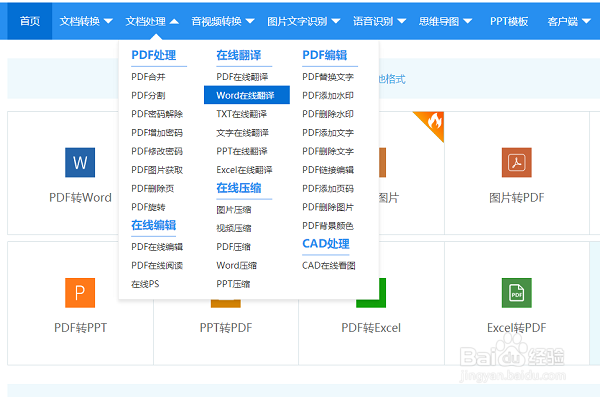Expand the 文档转换 dropdown menu
Viewport: 600px width, 397px height.
pyautogui.click(x=86, y=21)
